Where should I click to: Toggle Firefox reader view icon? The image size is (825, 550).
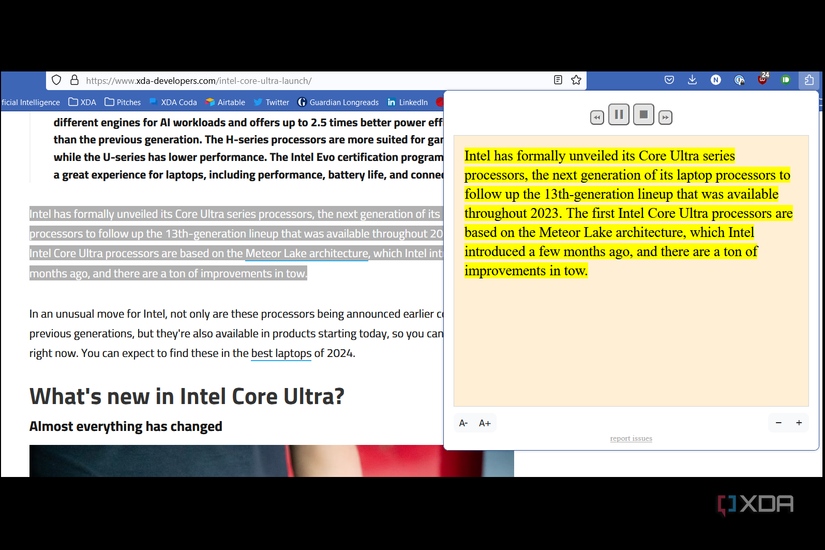(558, 80)
